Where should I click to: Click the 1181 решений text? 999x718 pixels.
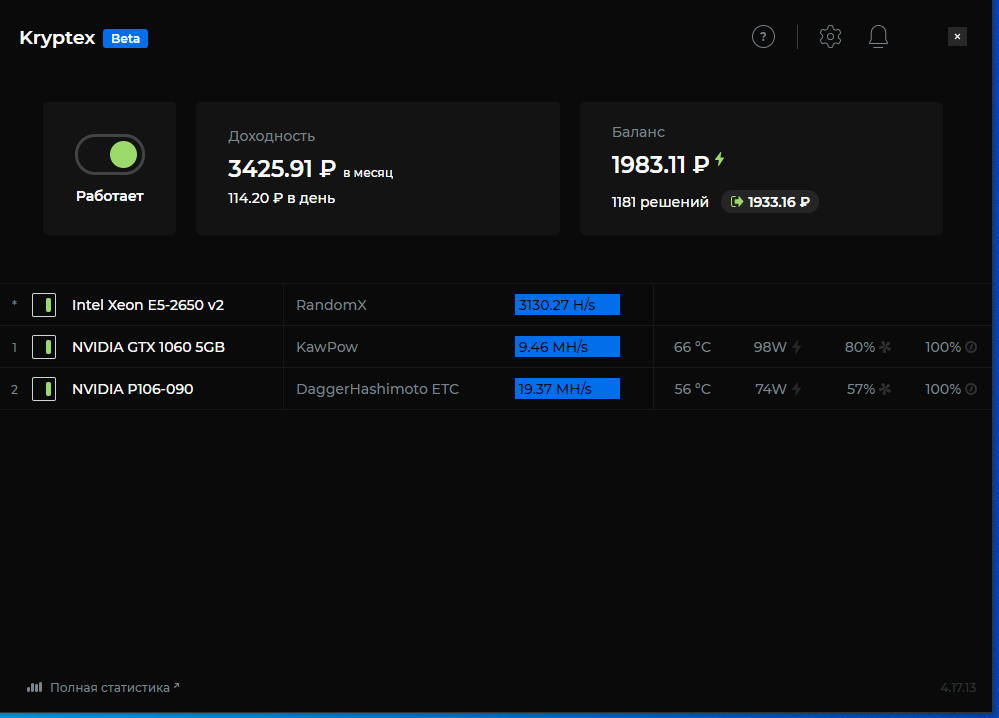pos(660,202)
